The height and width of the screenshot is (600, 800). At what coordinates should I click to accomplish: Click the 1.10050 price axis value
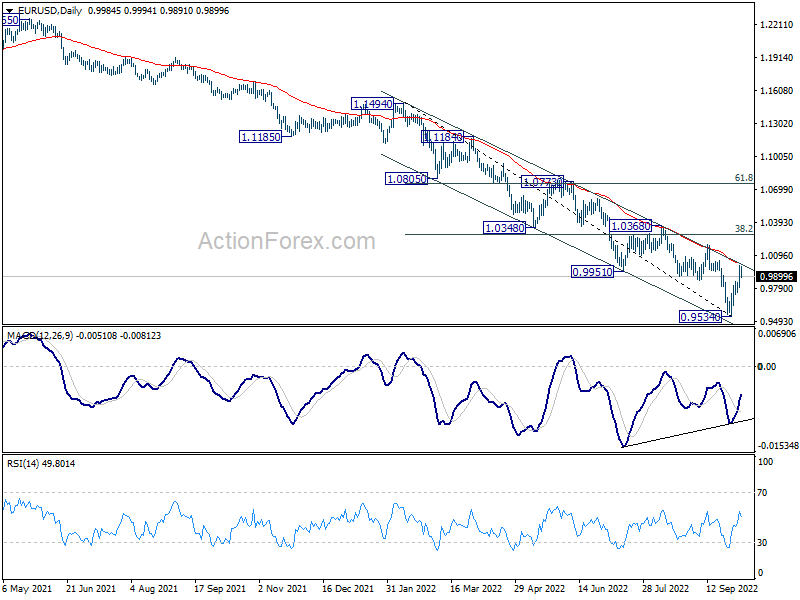[x=777, y=157]
